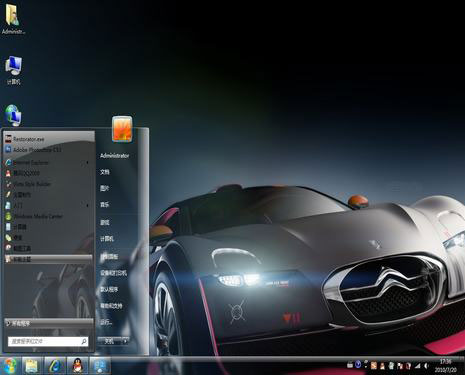Open 音乐 Music in Start menu

click(x=105, y=205)
